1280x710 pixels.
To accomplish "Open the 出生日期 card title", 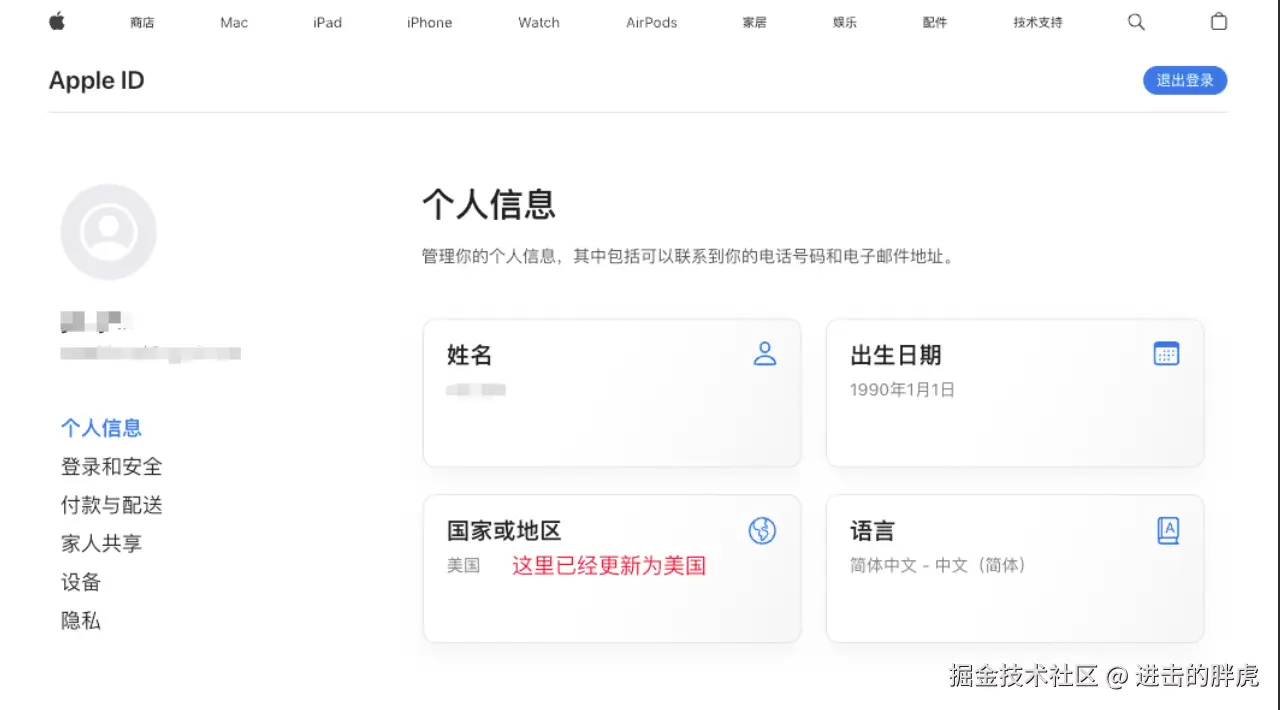I will pyautogui.click(x=895, y=355).
